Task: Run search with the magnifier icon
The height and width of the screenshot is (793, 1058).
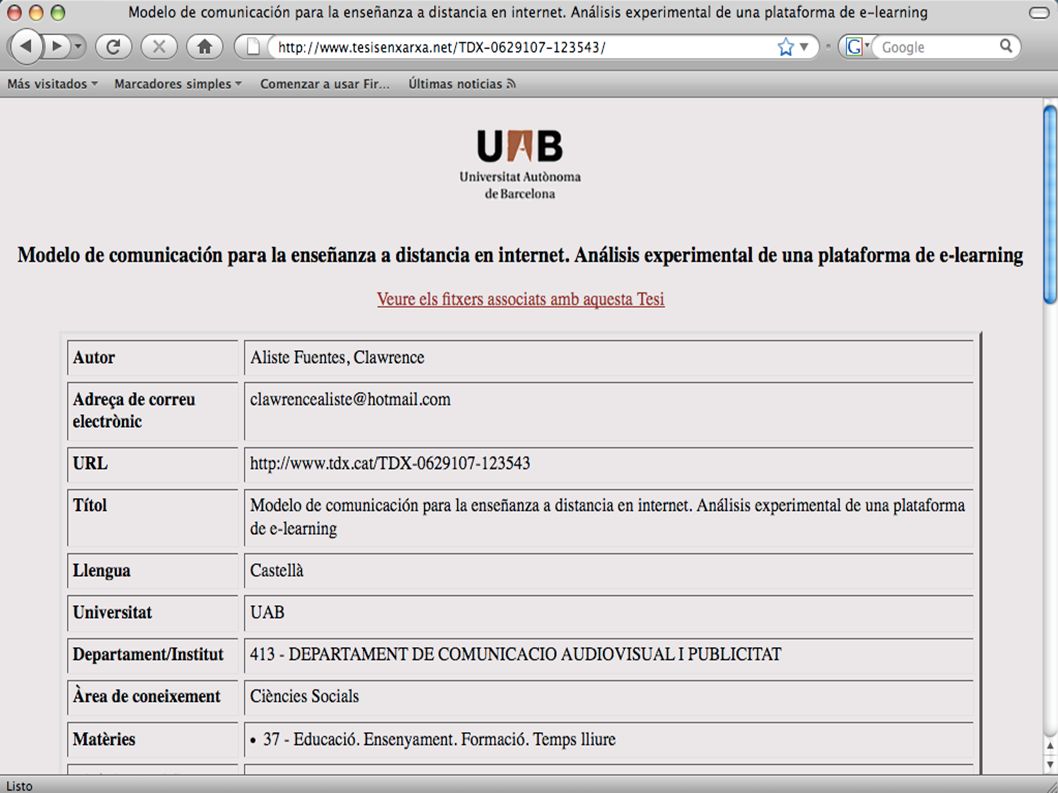Action: pyautogui.click(x=1006, y=46)
